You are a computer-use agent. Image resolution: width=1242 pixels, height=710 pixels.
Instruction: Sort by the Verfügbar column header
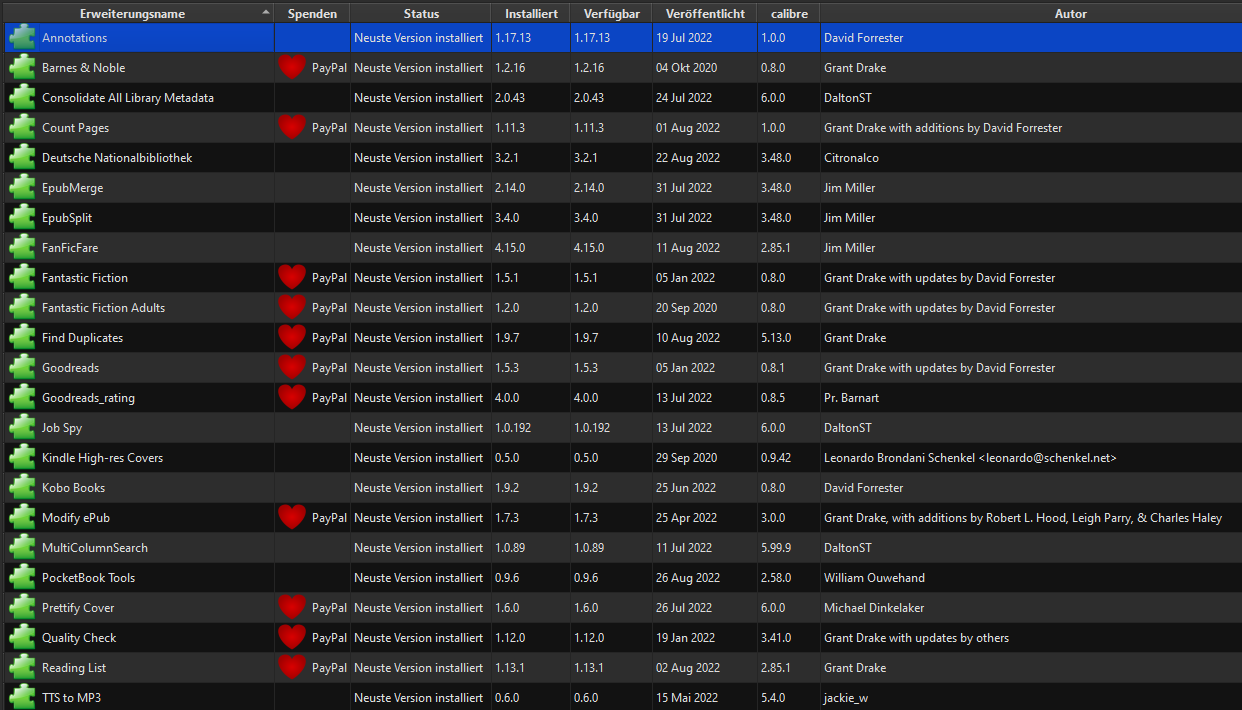click(611, 14)
